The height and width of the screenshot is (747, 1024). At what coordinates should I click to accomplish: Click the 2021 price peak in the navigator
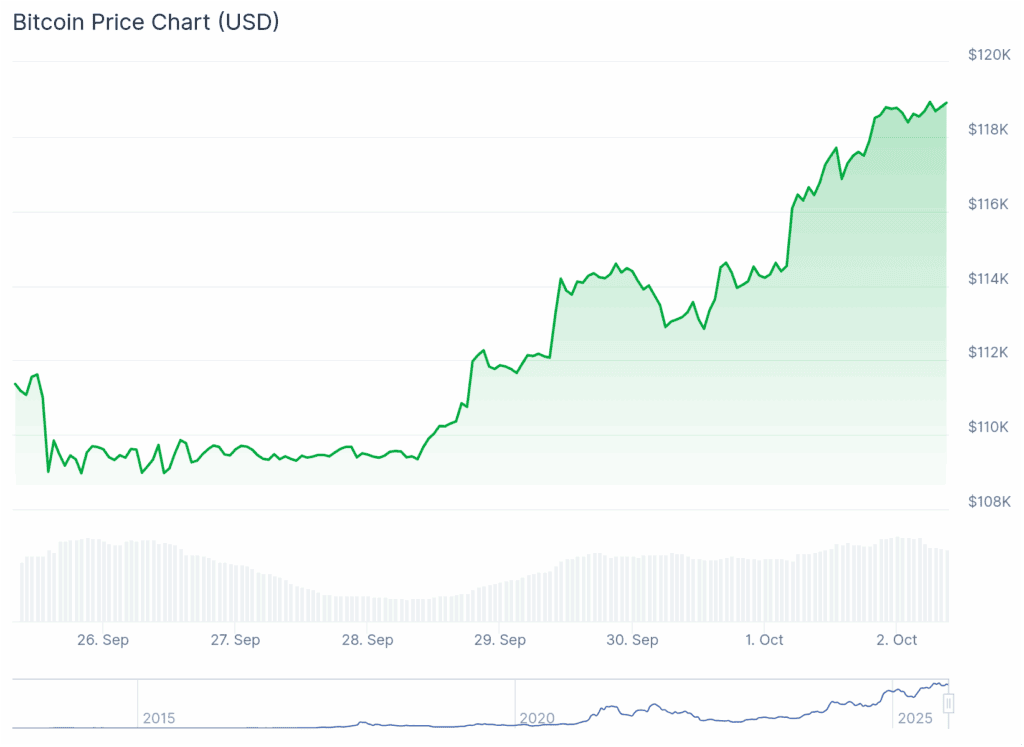coord(655,705)
